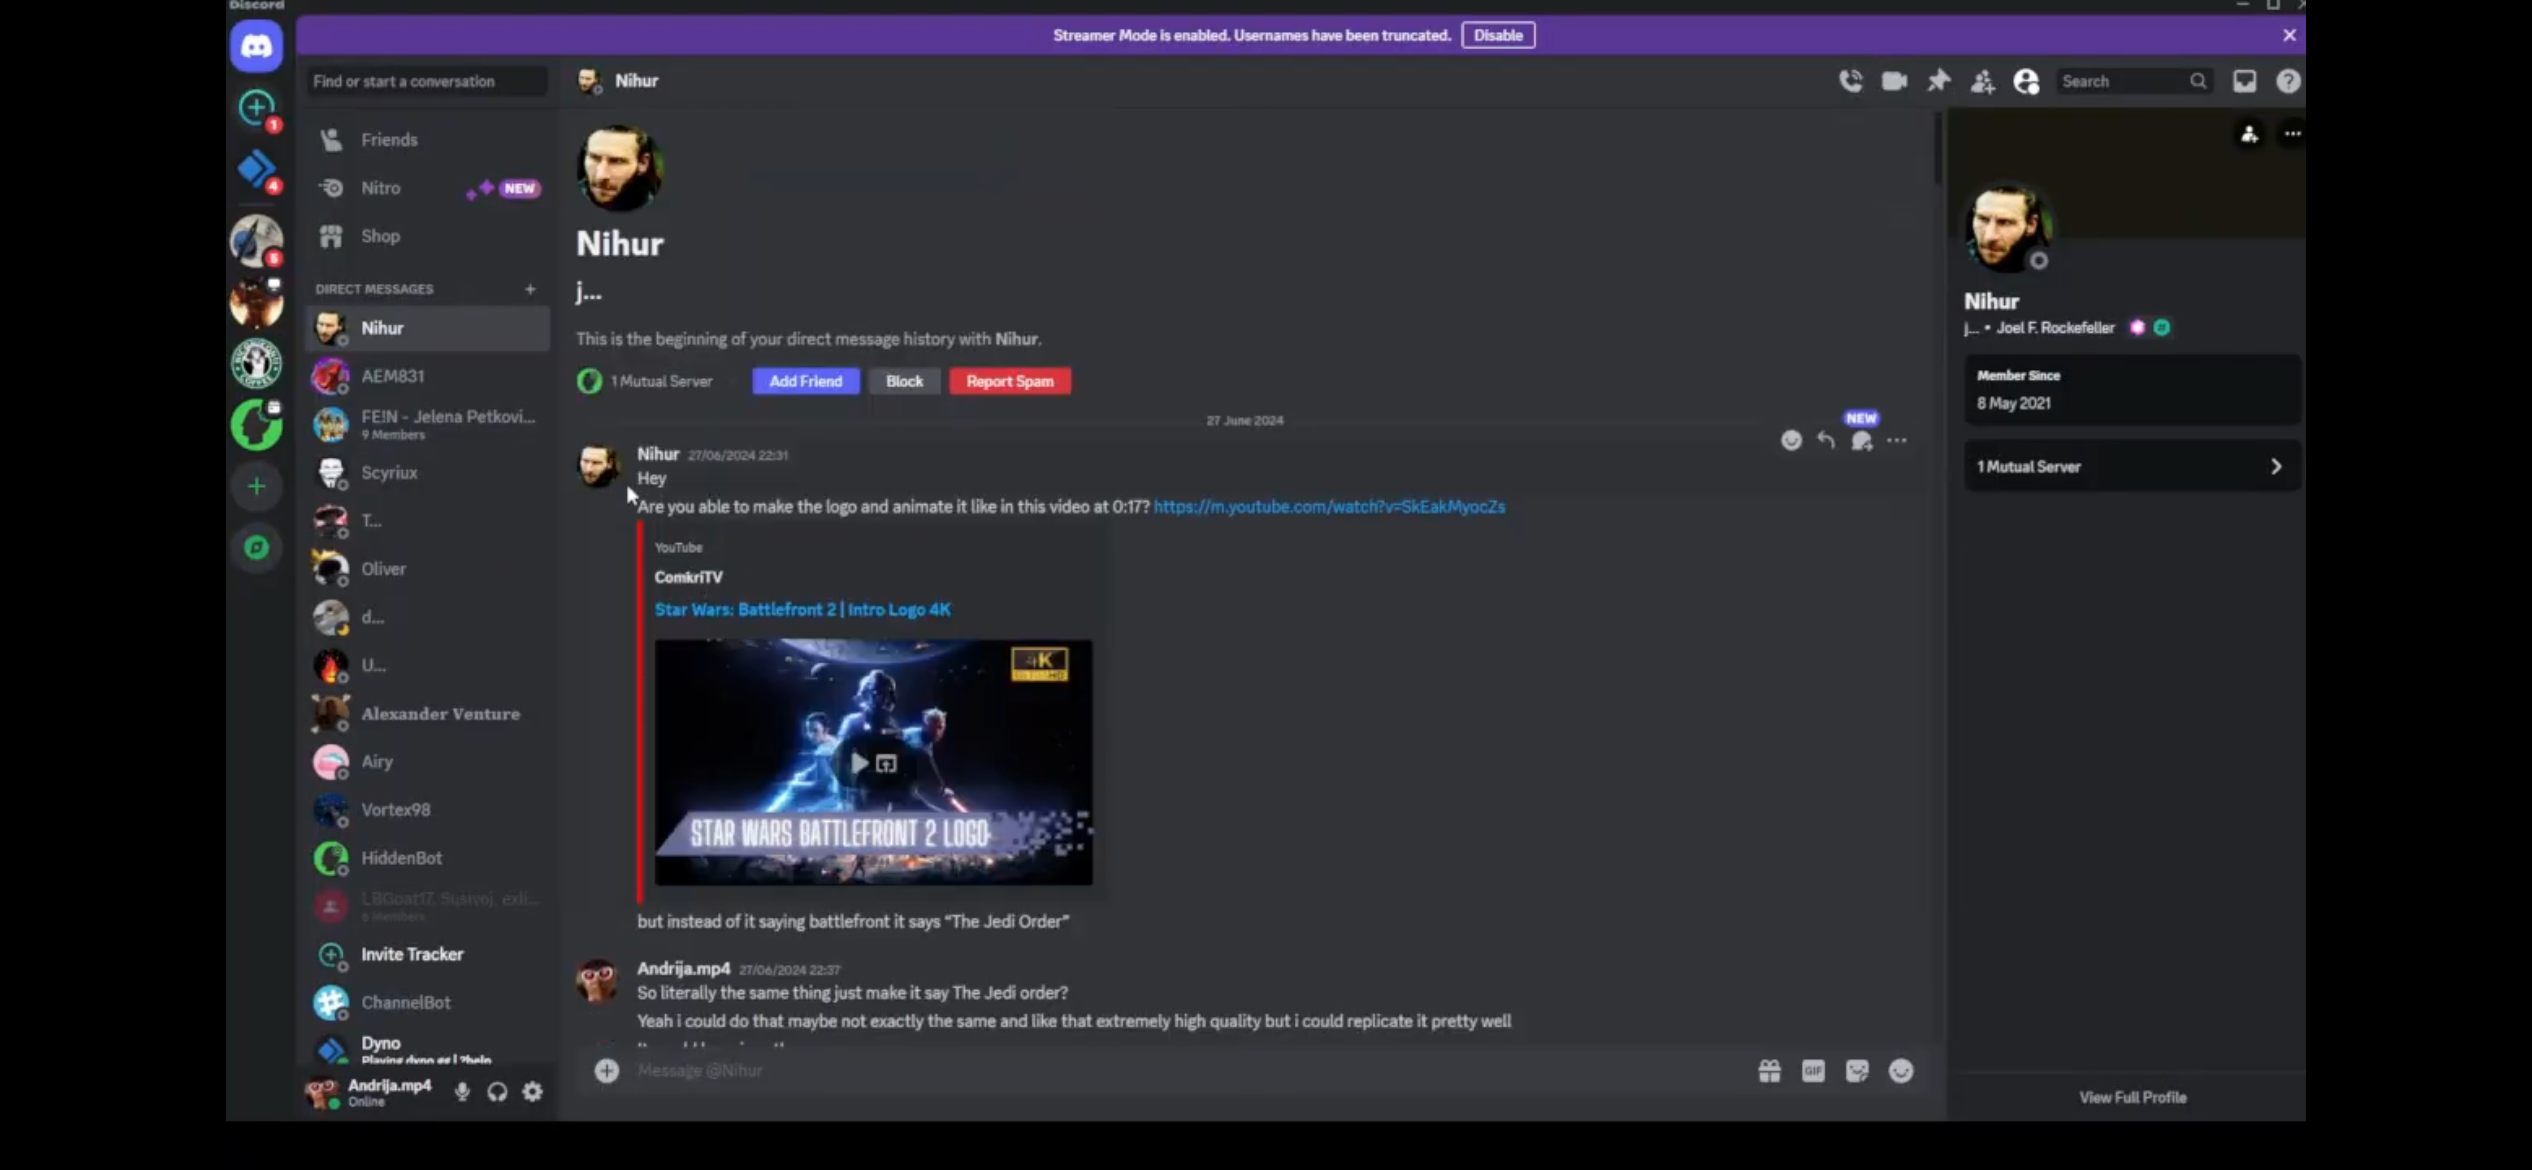Play the embedded YouTube video
Image resolution: width=2532 pixels, height=1170 pixels.
tap(859, 764)
